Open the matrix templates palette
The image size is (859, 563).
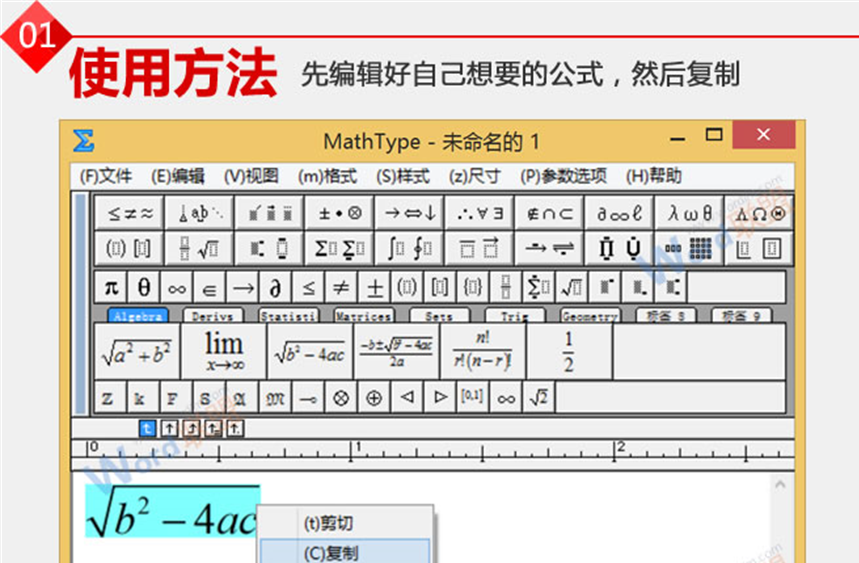(x=689, y=248)
